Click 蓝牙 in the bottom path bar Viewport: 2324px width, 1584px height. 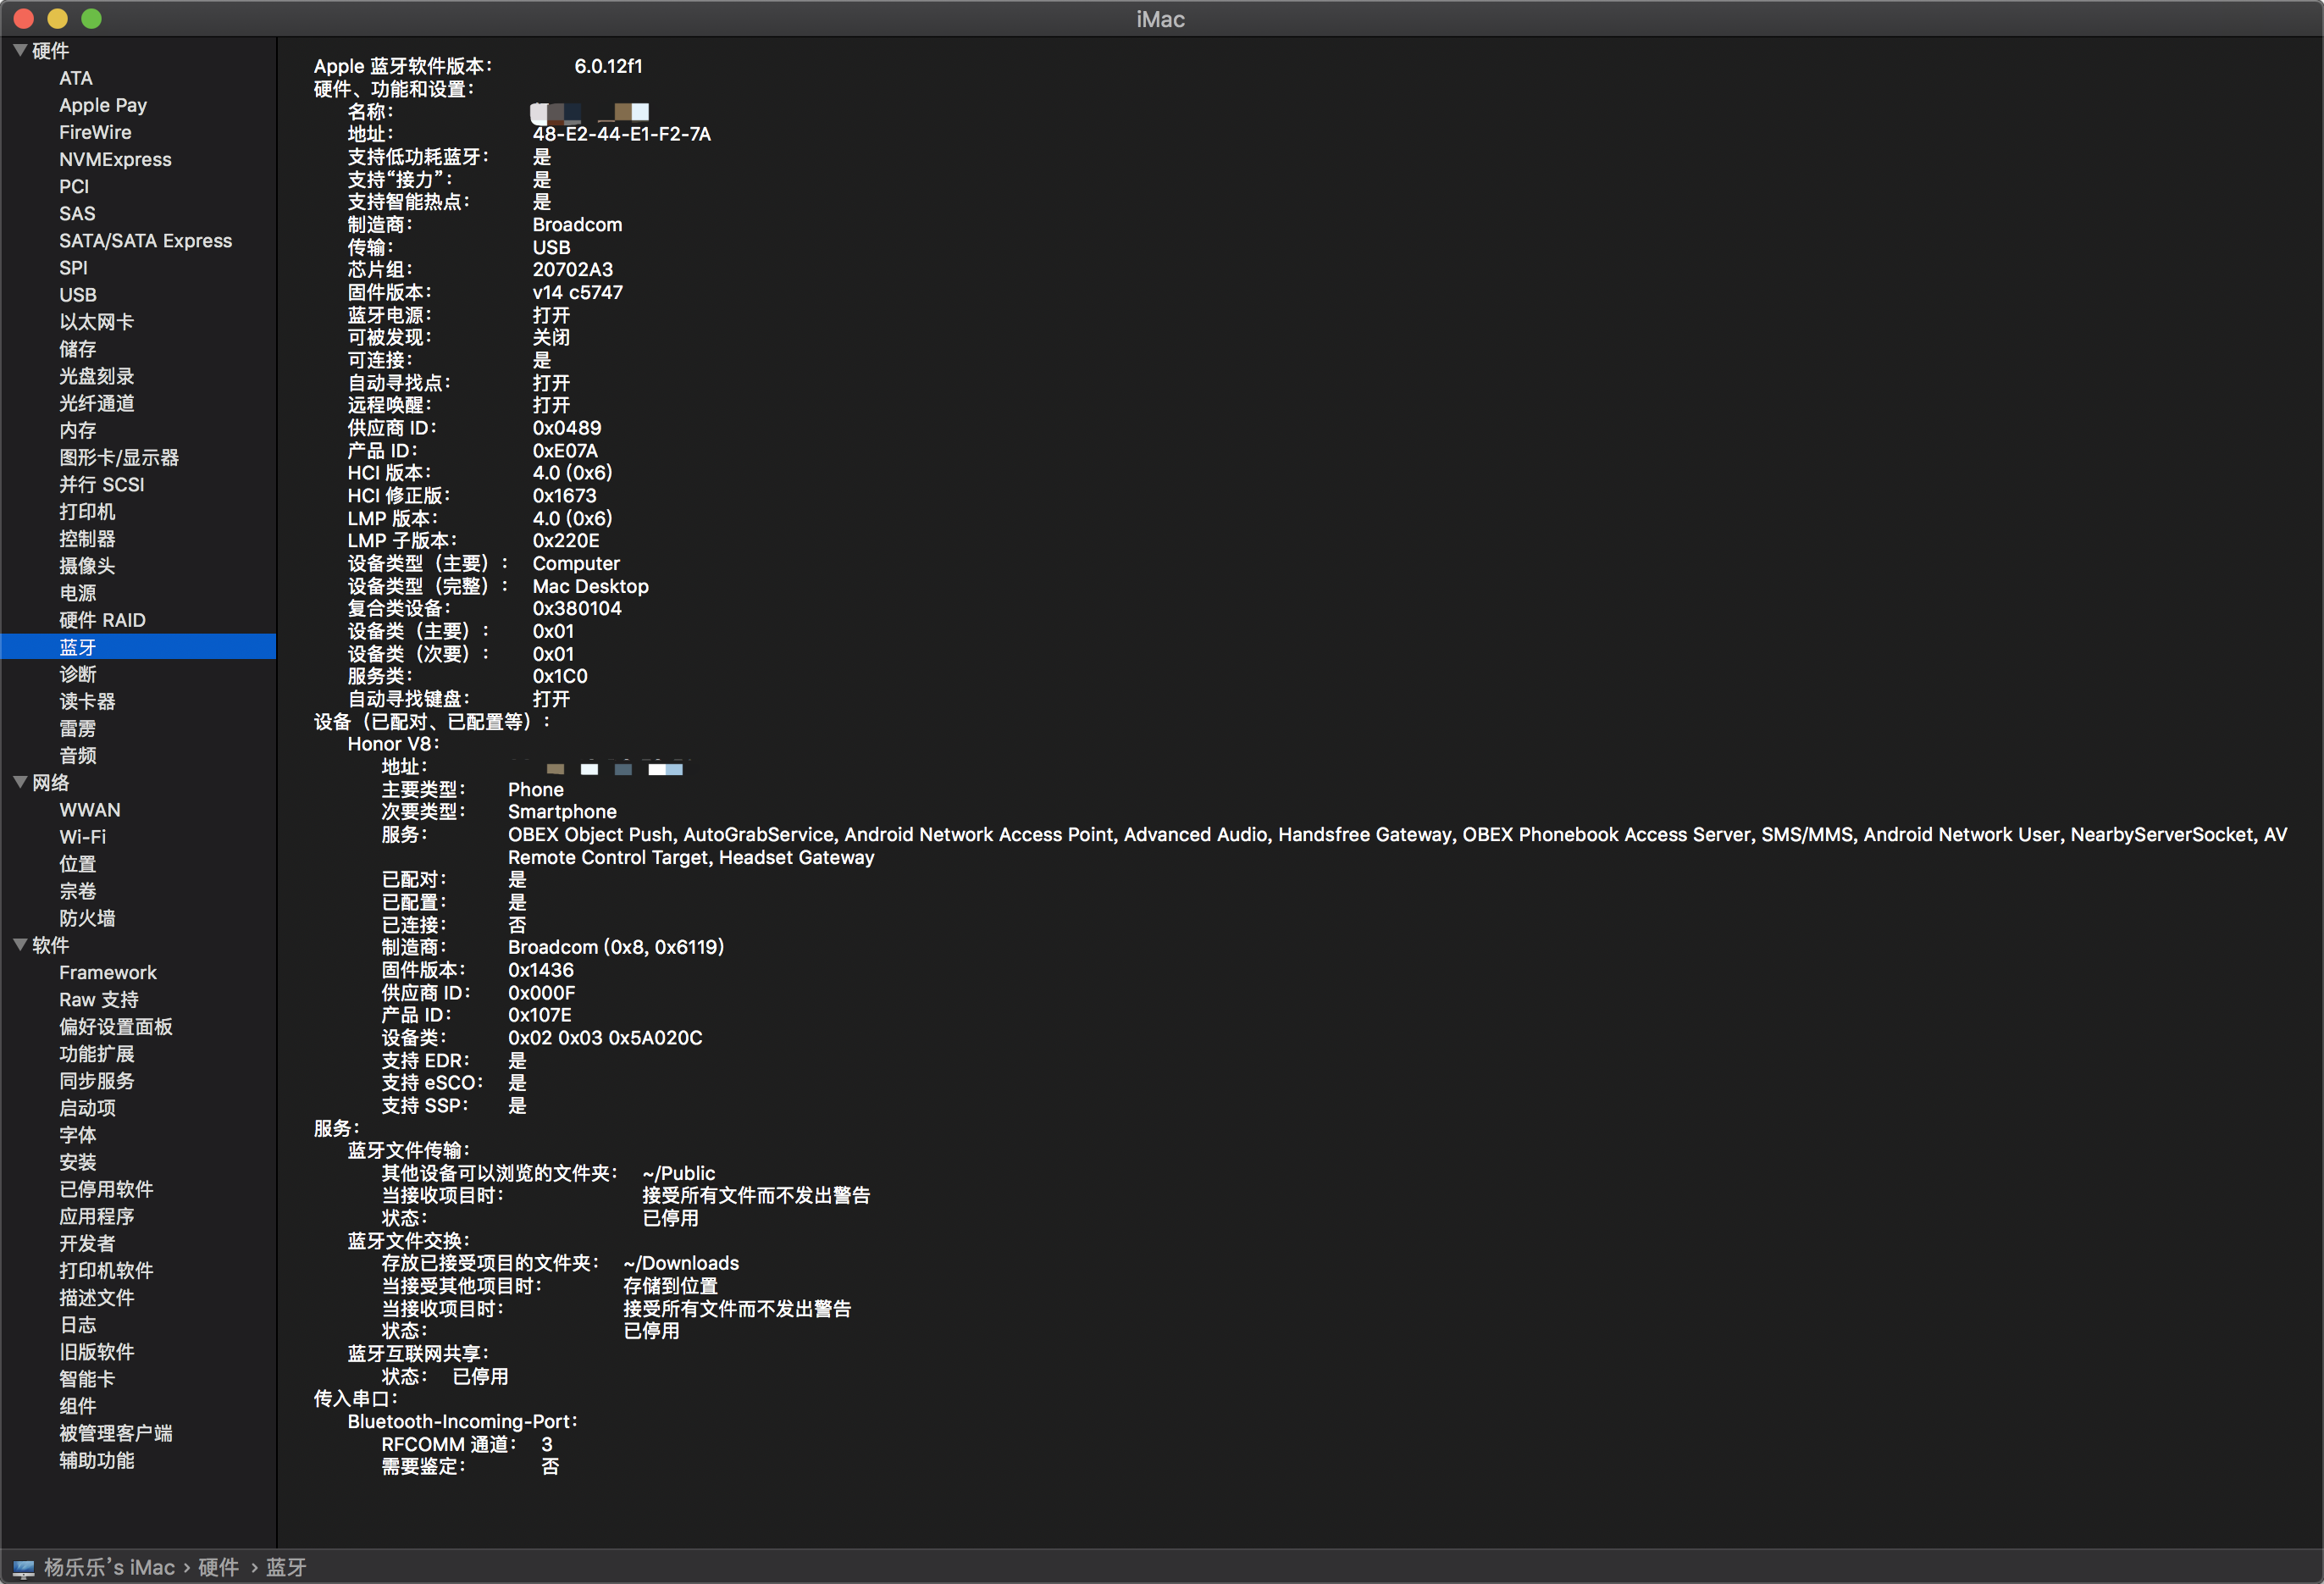pyautogui.click(x=286, y=1567)
